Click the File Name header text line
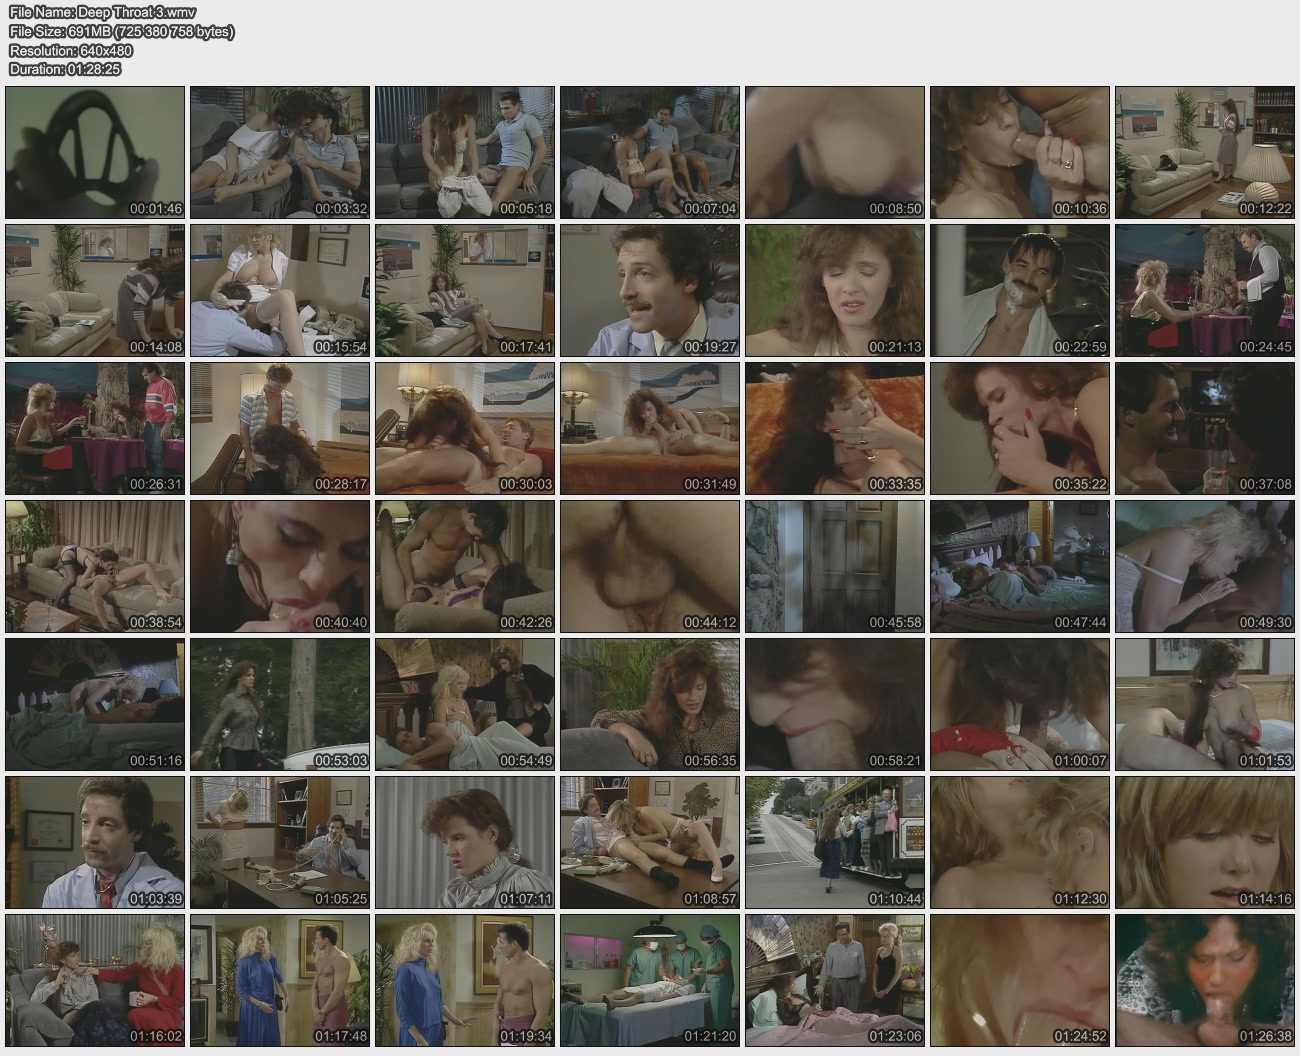The width and height of the screenshot is (1300, 1056). point(103,13)
